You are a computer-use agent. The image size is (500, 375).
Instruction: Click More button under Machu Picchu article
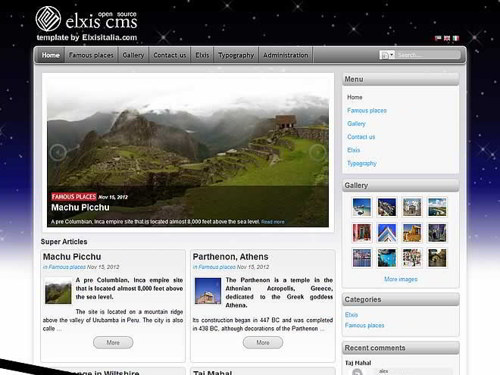point(113,342)
